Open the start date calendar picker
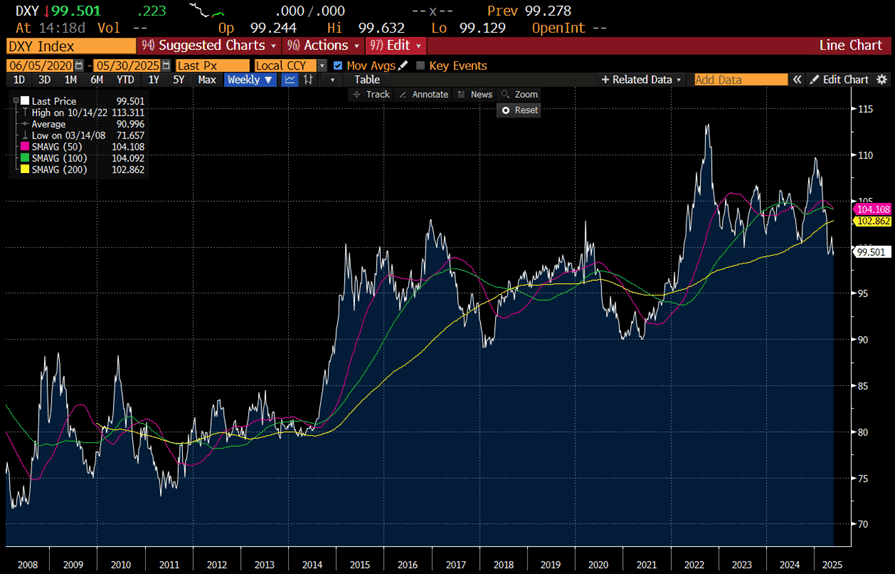 click(x=77, y=65)
